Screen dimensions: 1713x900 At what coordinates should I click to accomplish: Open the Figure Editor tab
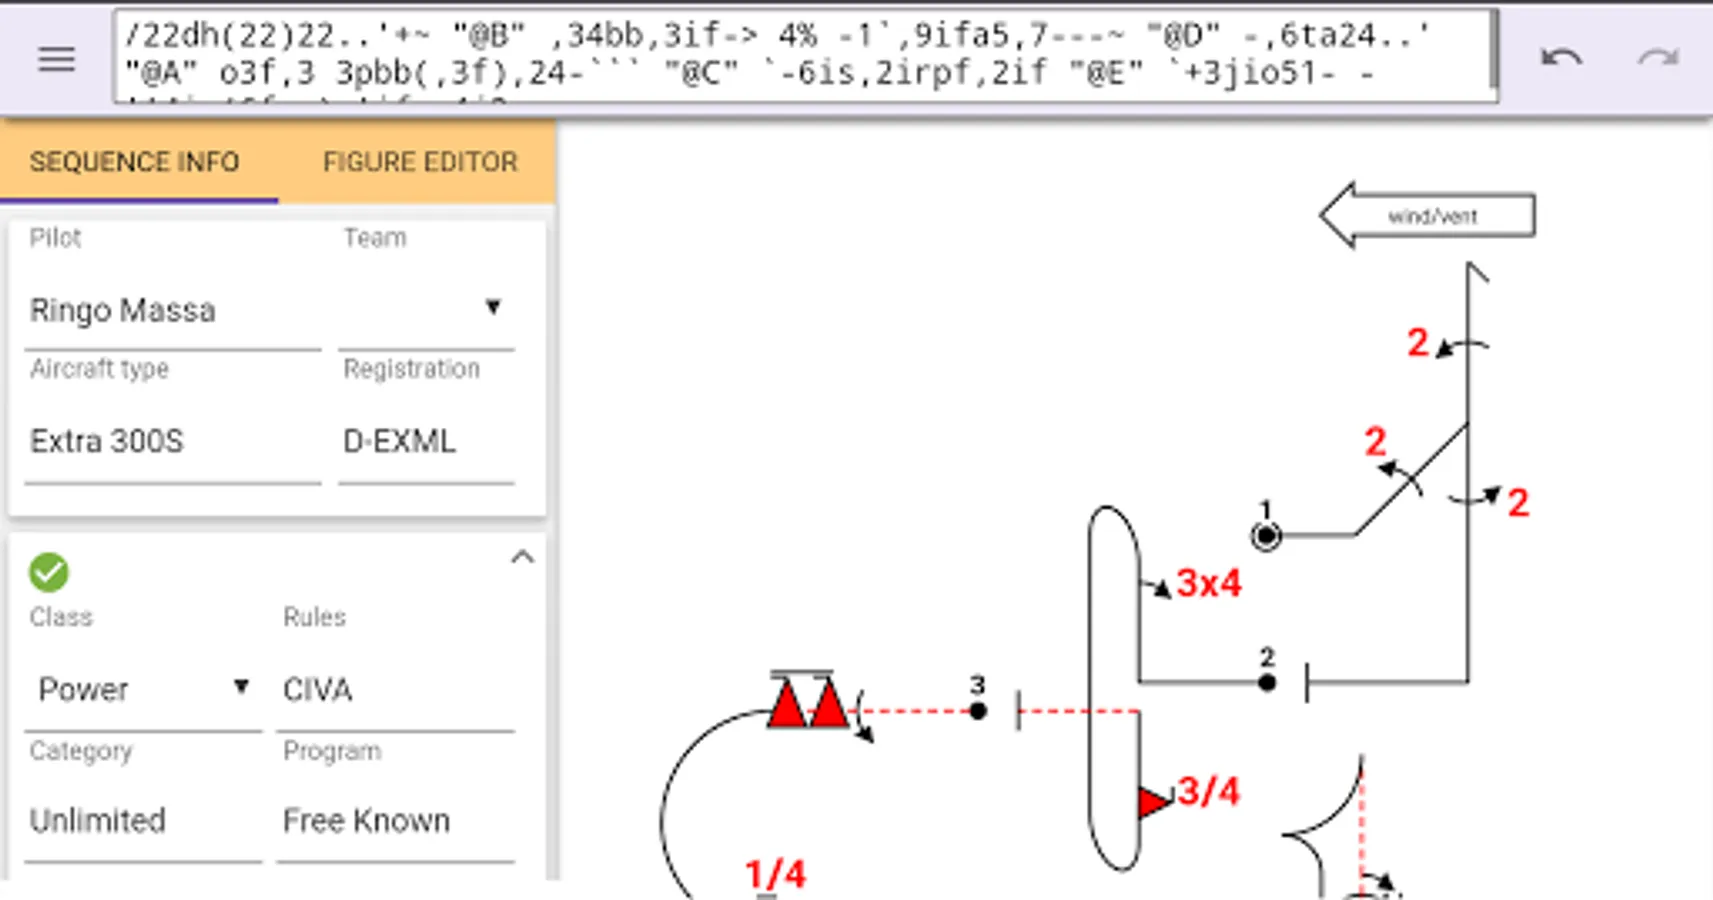click(420, 162)
